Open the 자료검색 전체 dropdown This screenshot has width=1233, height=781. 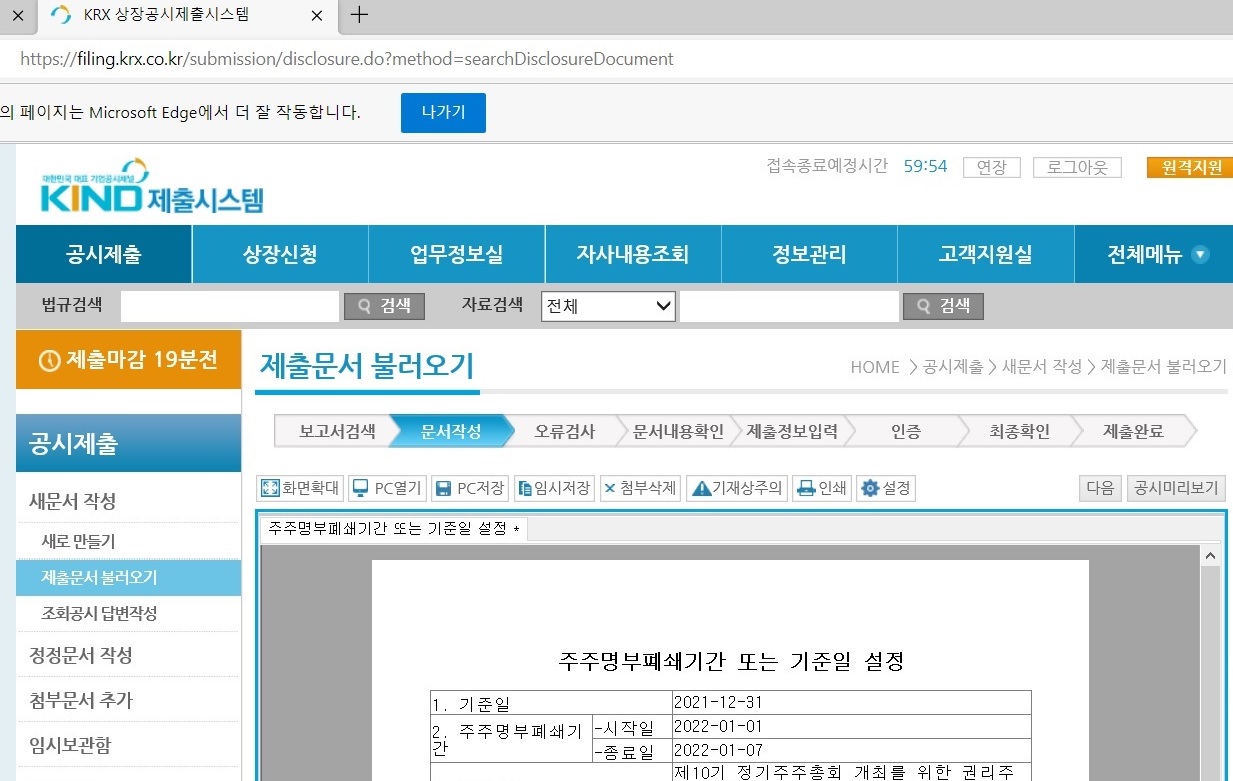(x=607, y=306)
